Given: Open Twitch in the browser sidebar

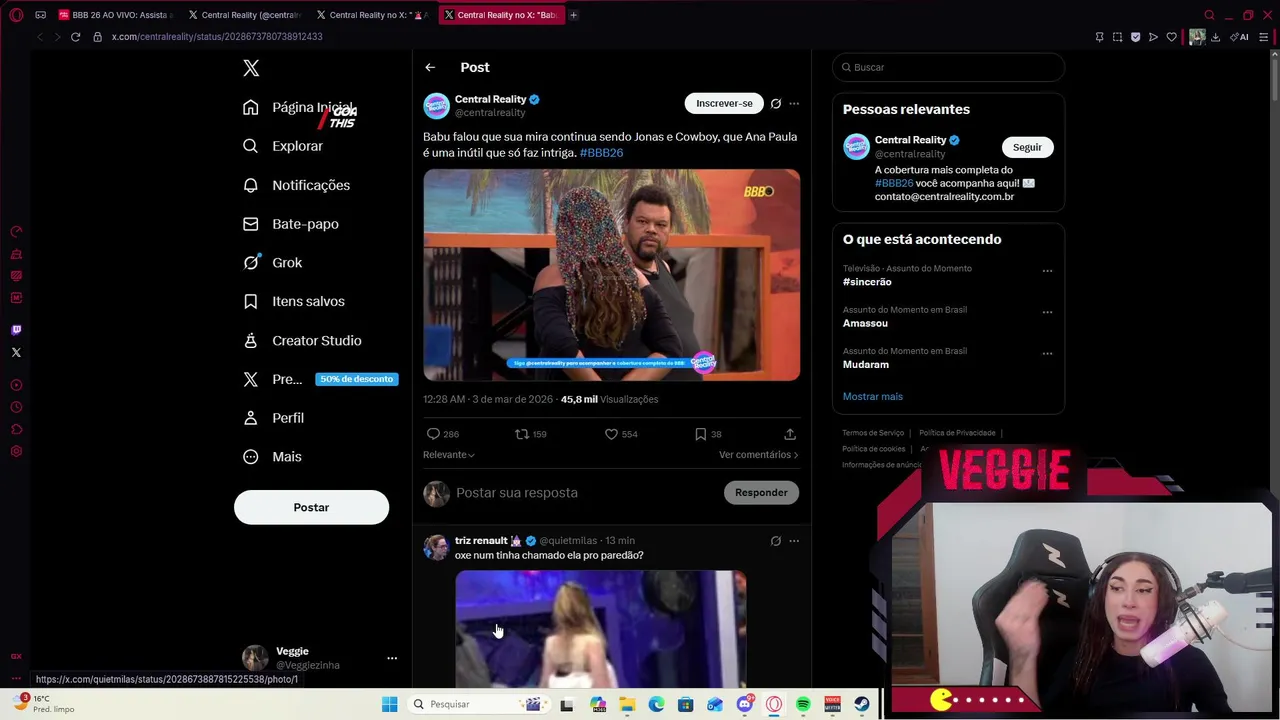Looking at the screenshot, I should [16, 330].
